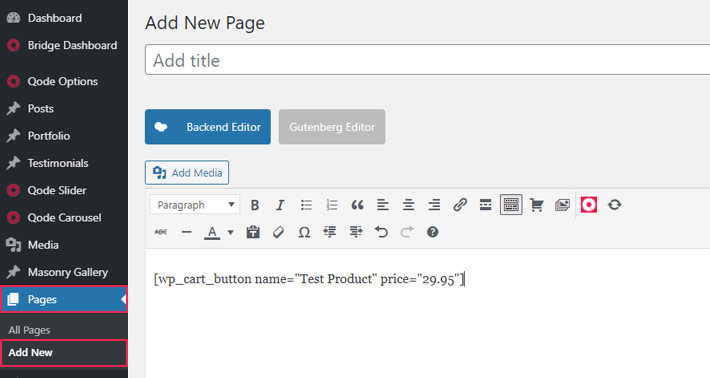Toggle italic formatting in editor toolbar

coord(280,205)
